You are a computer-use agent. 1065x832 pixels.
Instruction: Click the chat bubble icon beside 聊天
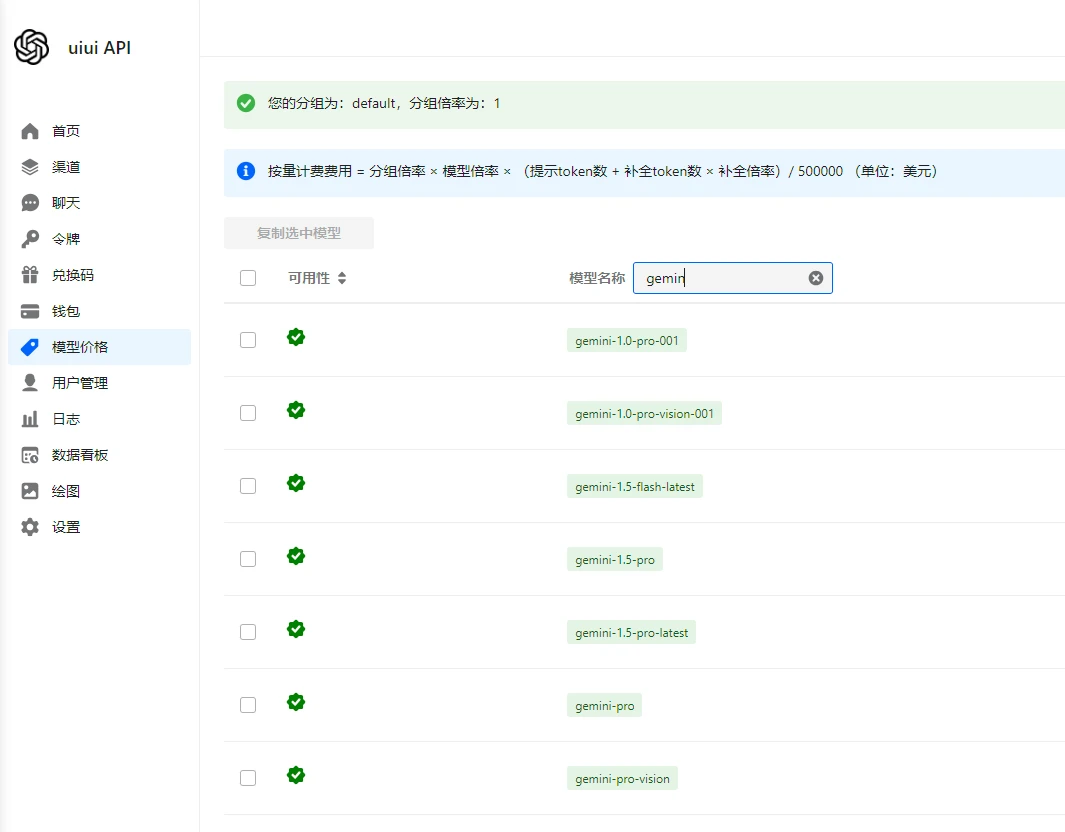pyautogui.click(x=30, y=203)
